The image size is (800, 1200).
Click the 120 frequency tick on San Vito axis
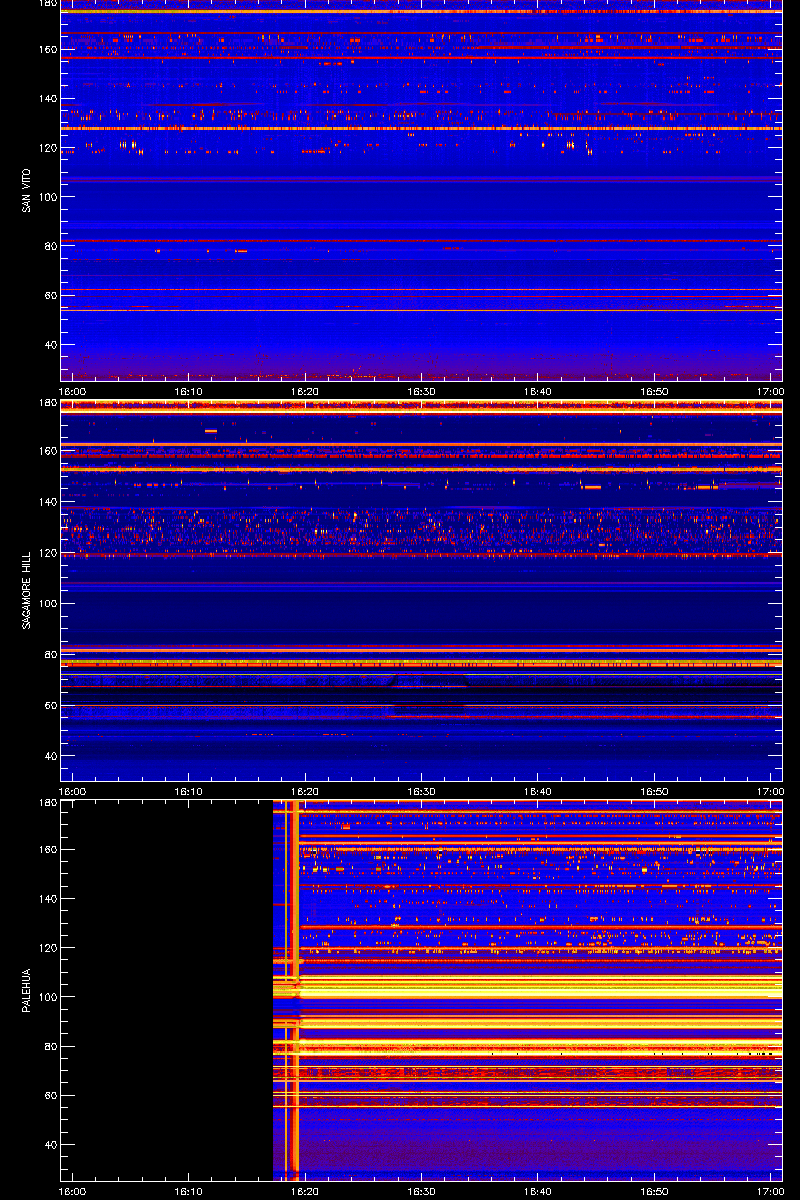coord(46,148)
